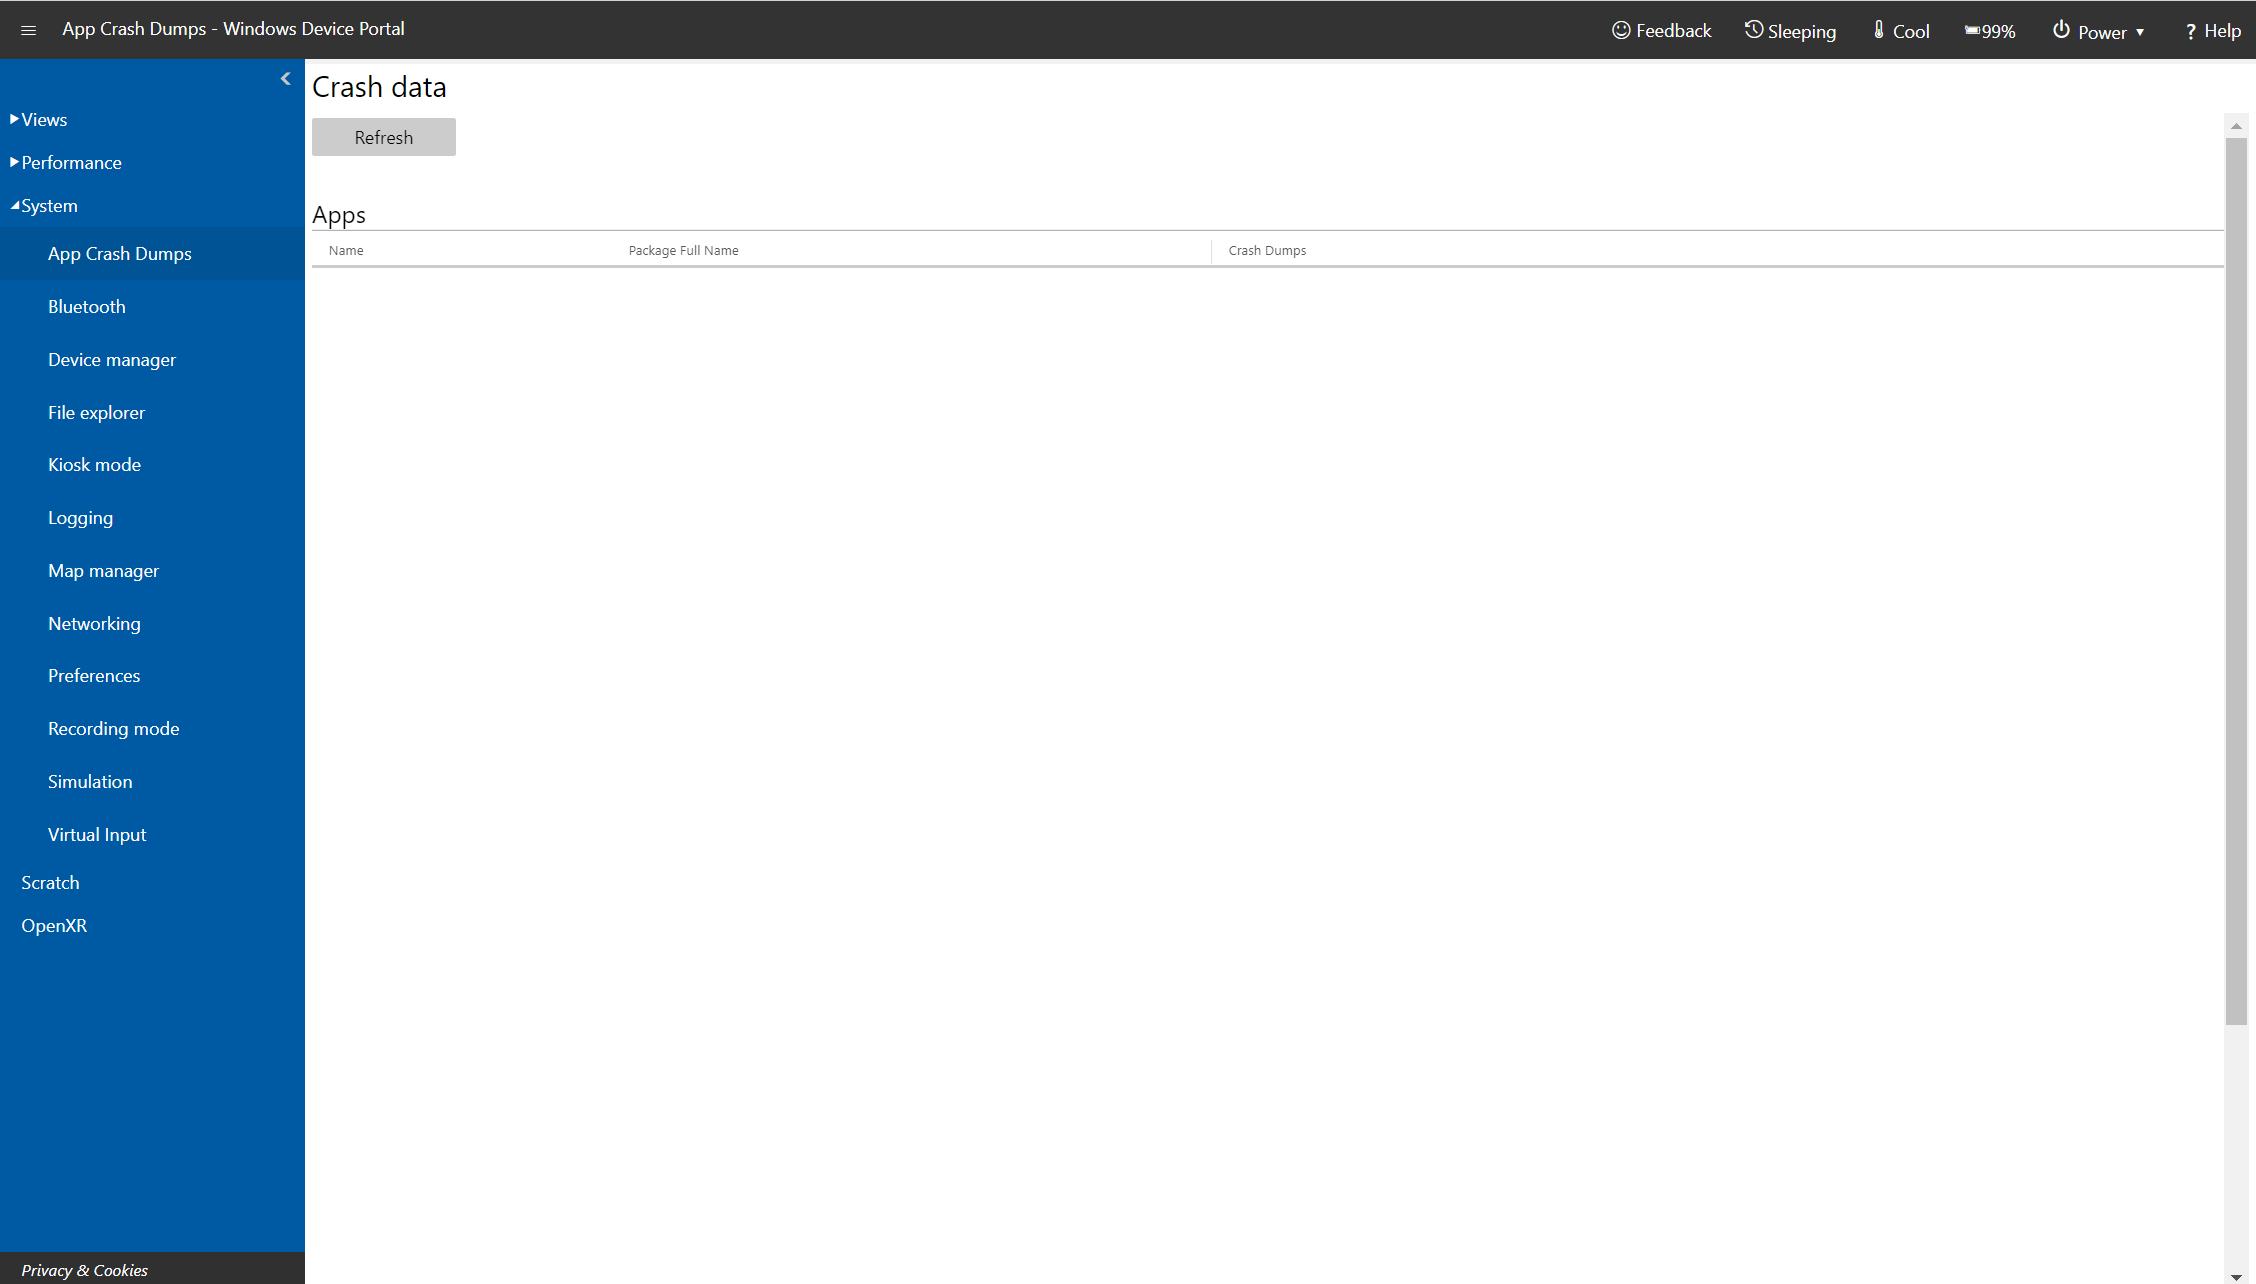Image resolution: width=2256 pixels, height=1284 pixels.
Task: Select the App Crash Dumps menu item
Action: [x=119, y=252]
